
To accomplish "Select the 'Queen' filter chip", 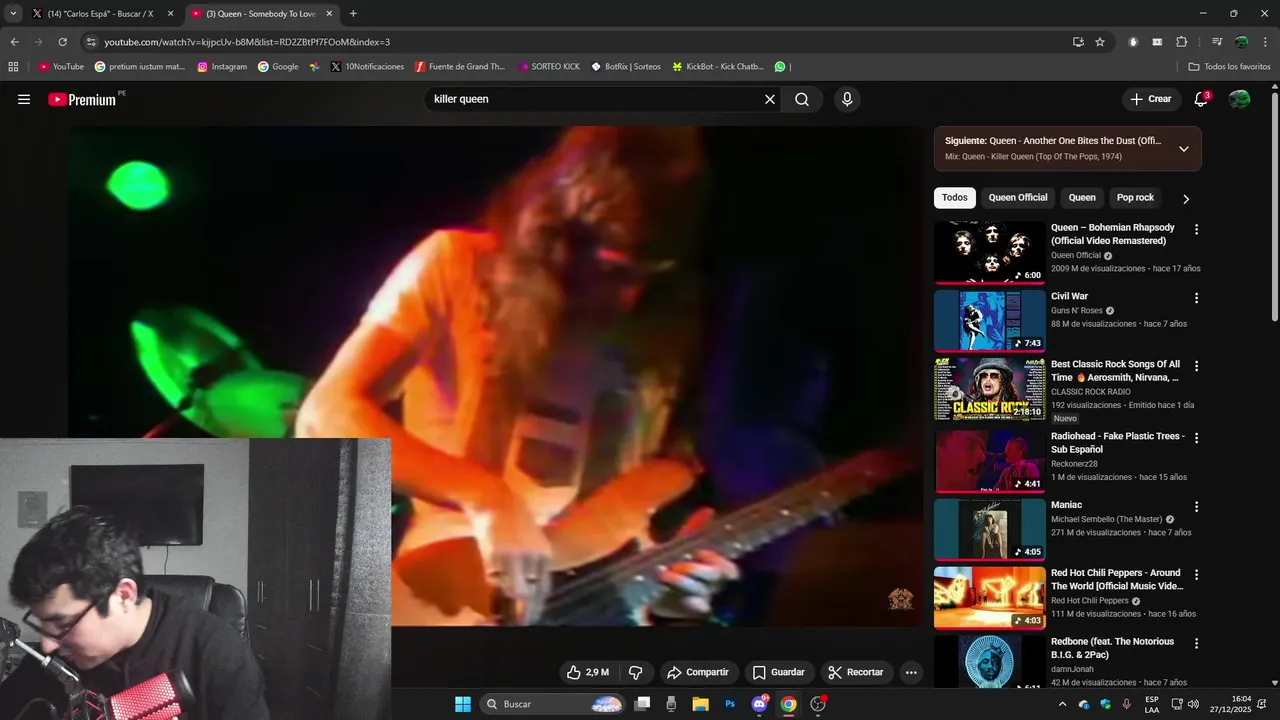I will (1082, 198).
